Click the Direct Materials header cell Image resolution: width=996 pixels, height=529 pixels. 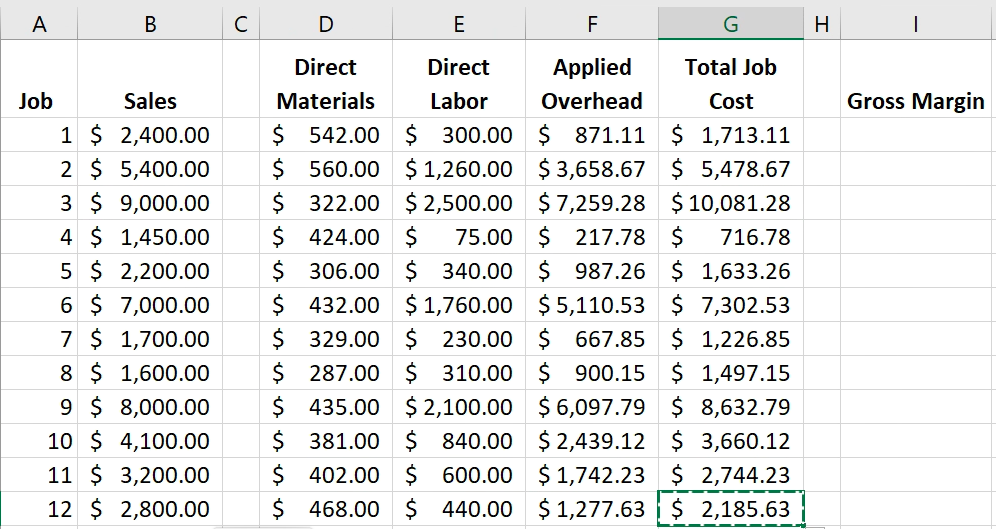(326, 79)
